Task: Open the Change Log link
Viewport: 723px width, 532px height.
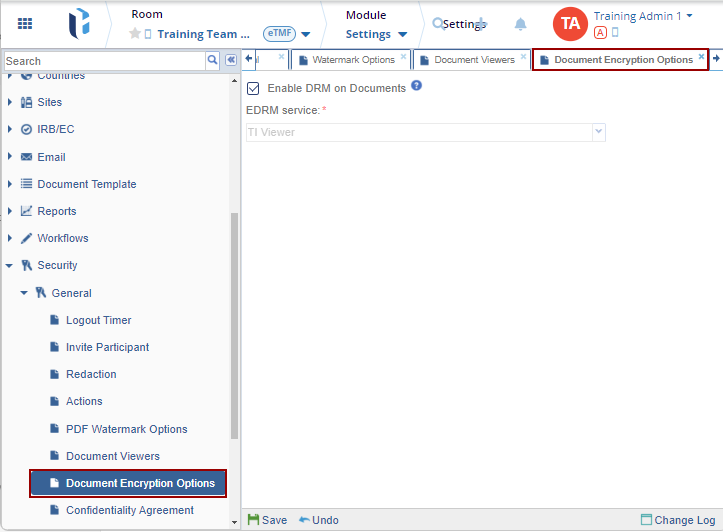Action: [678, 520]
